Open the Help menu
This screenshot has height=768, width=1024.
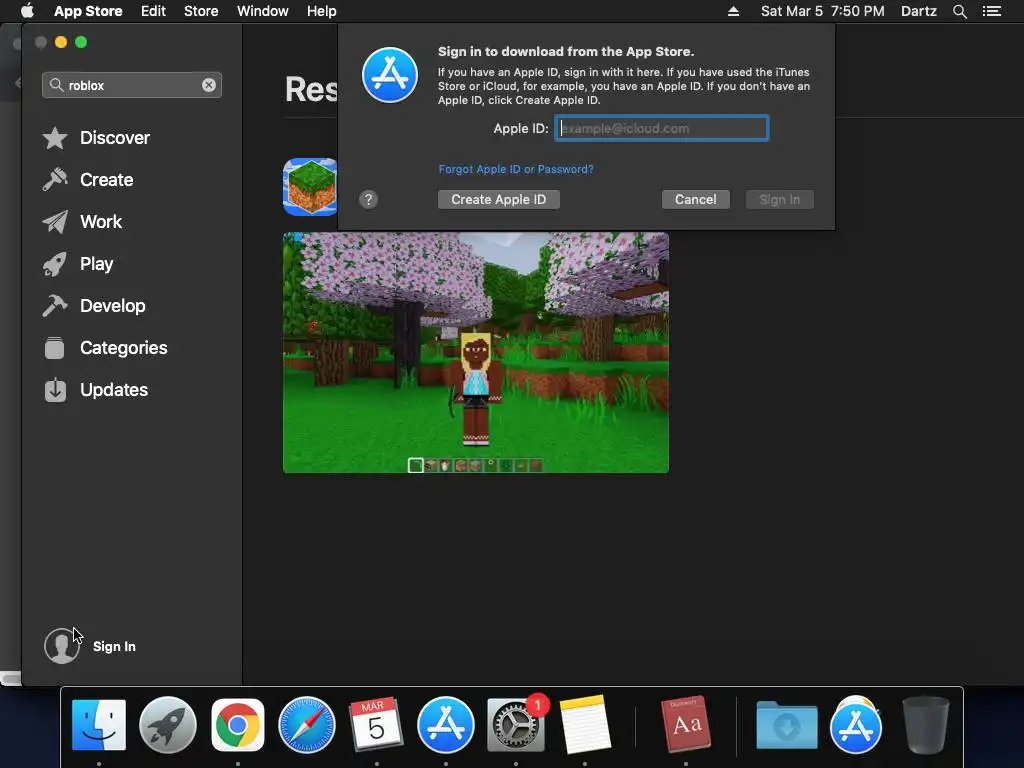point(322,11)
